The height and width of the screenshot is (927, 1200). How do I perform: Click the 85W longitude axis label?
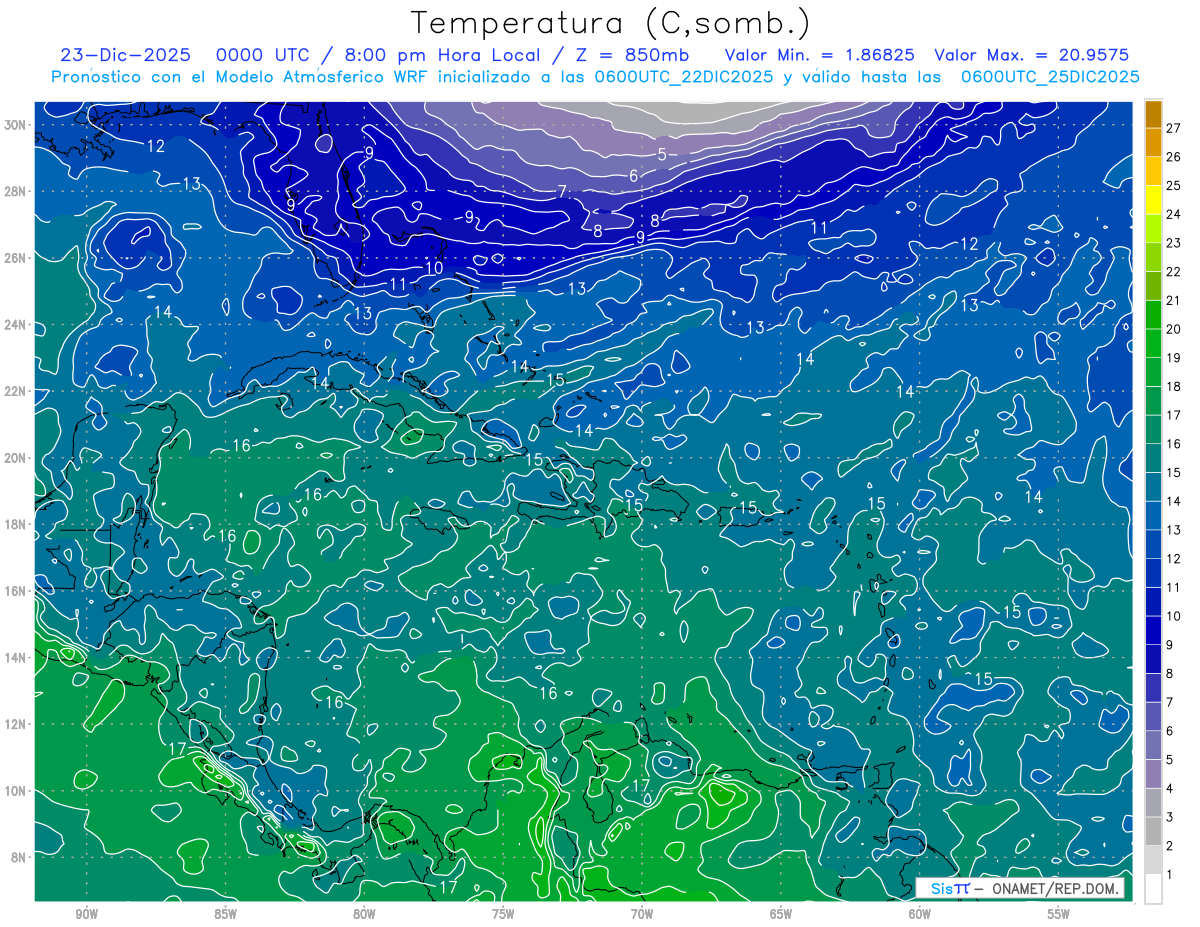[225, 914]
